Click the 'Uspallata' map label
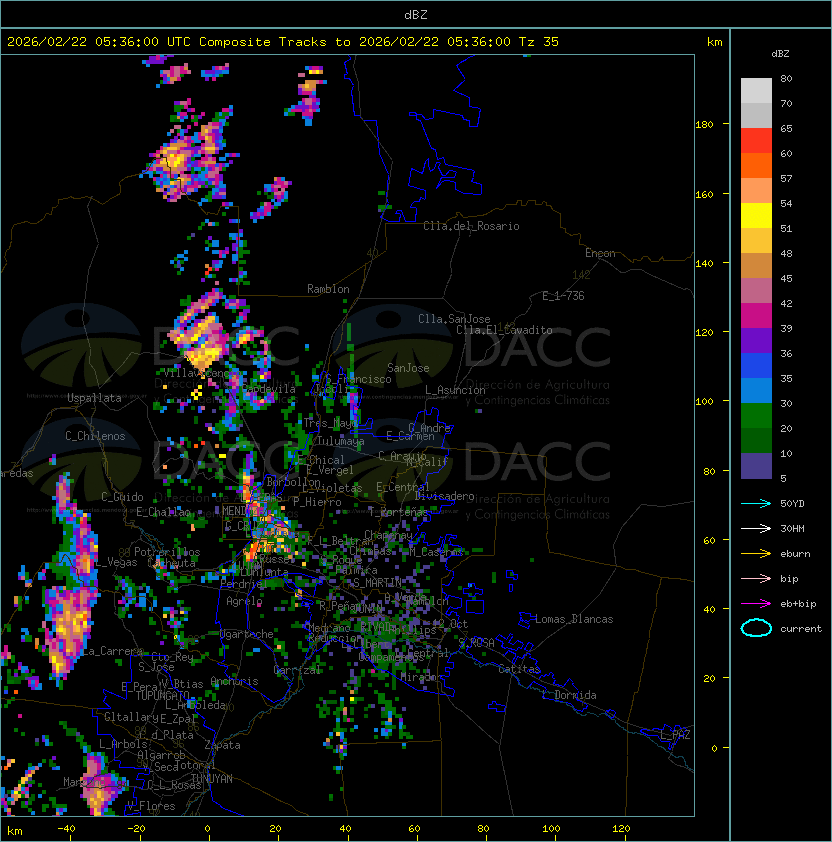The height and width of the screenshot is (842, 832). point(94,398)
